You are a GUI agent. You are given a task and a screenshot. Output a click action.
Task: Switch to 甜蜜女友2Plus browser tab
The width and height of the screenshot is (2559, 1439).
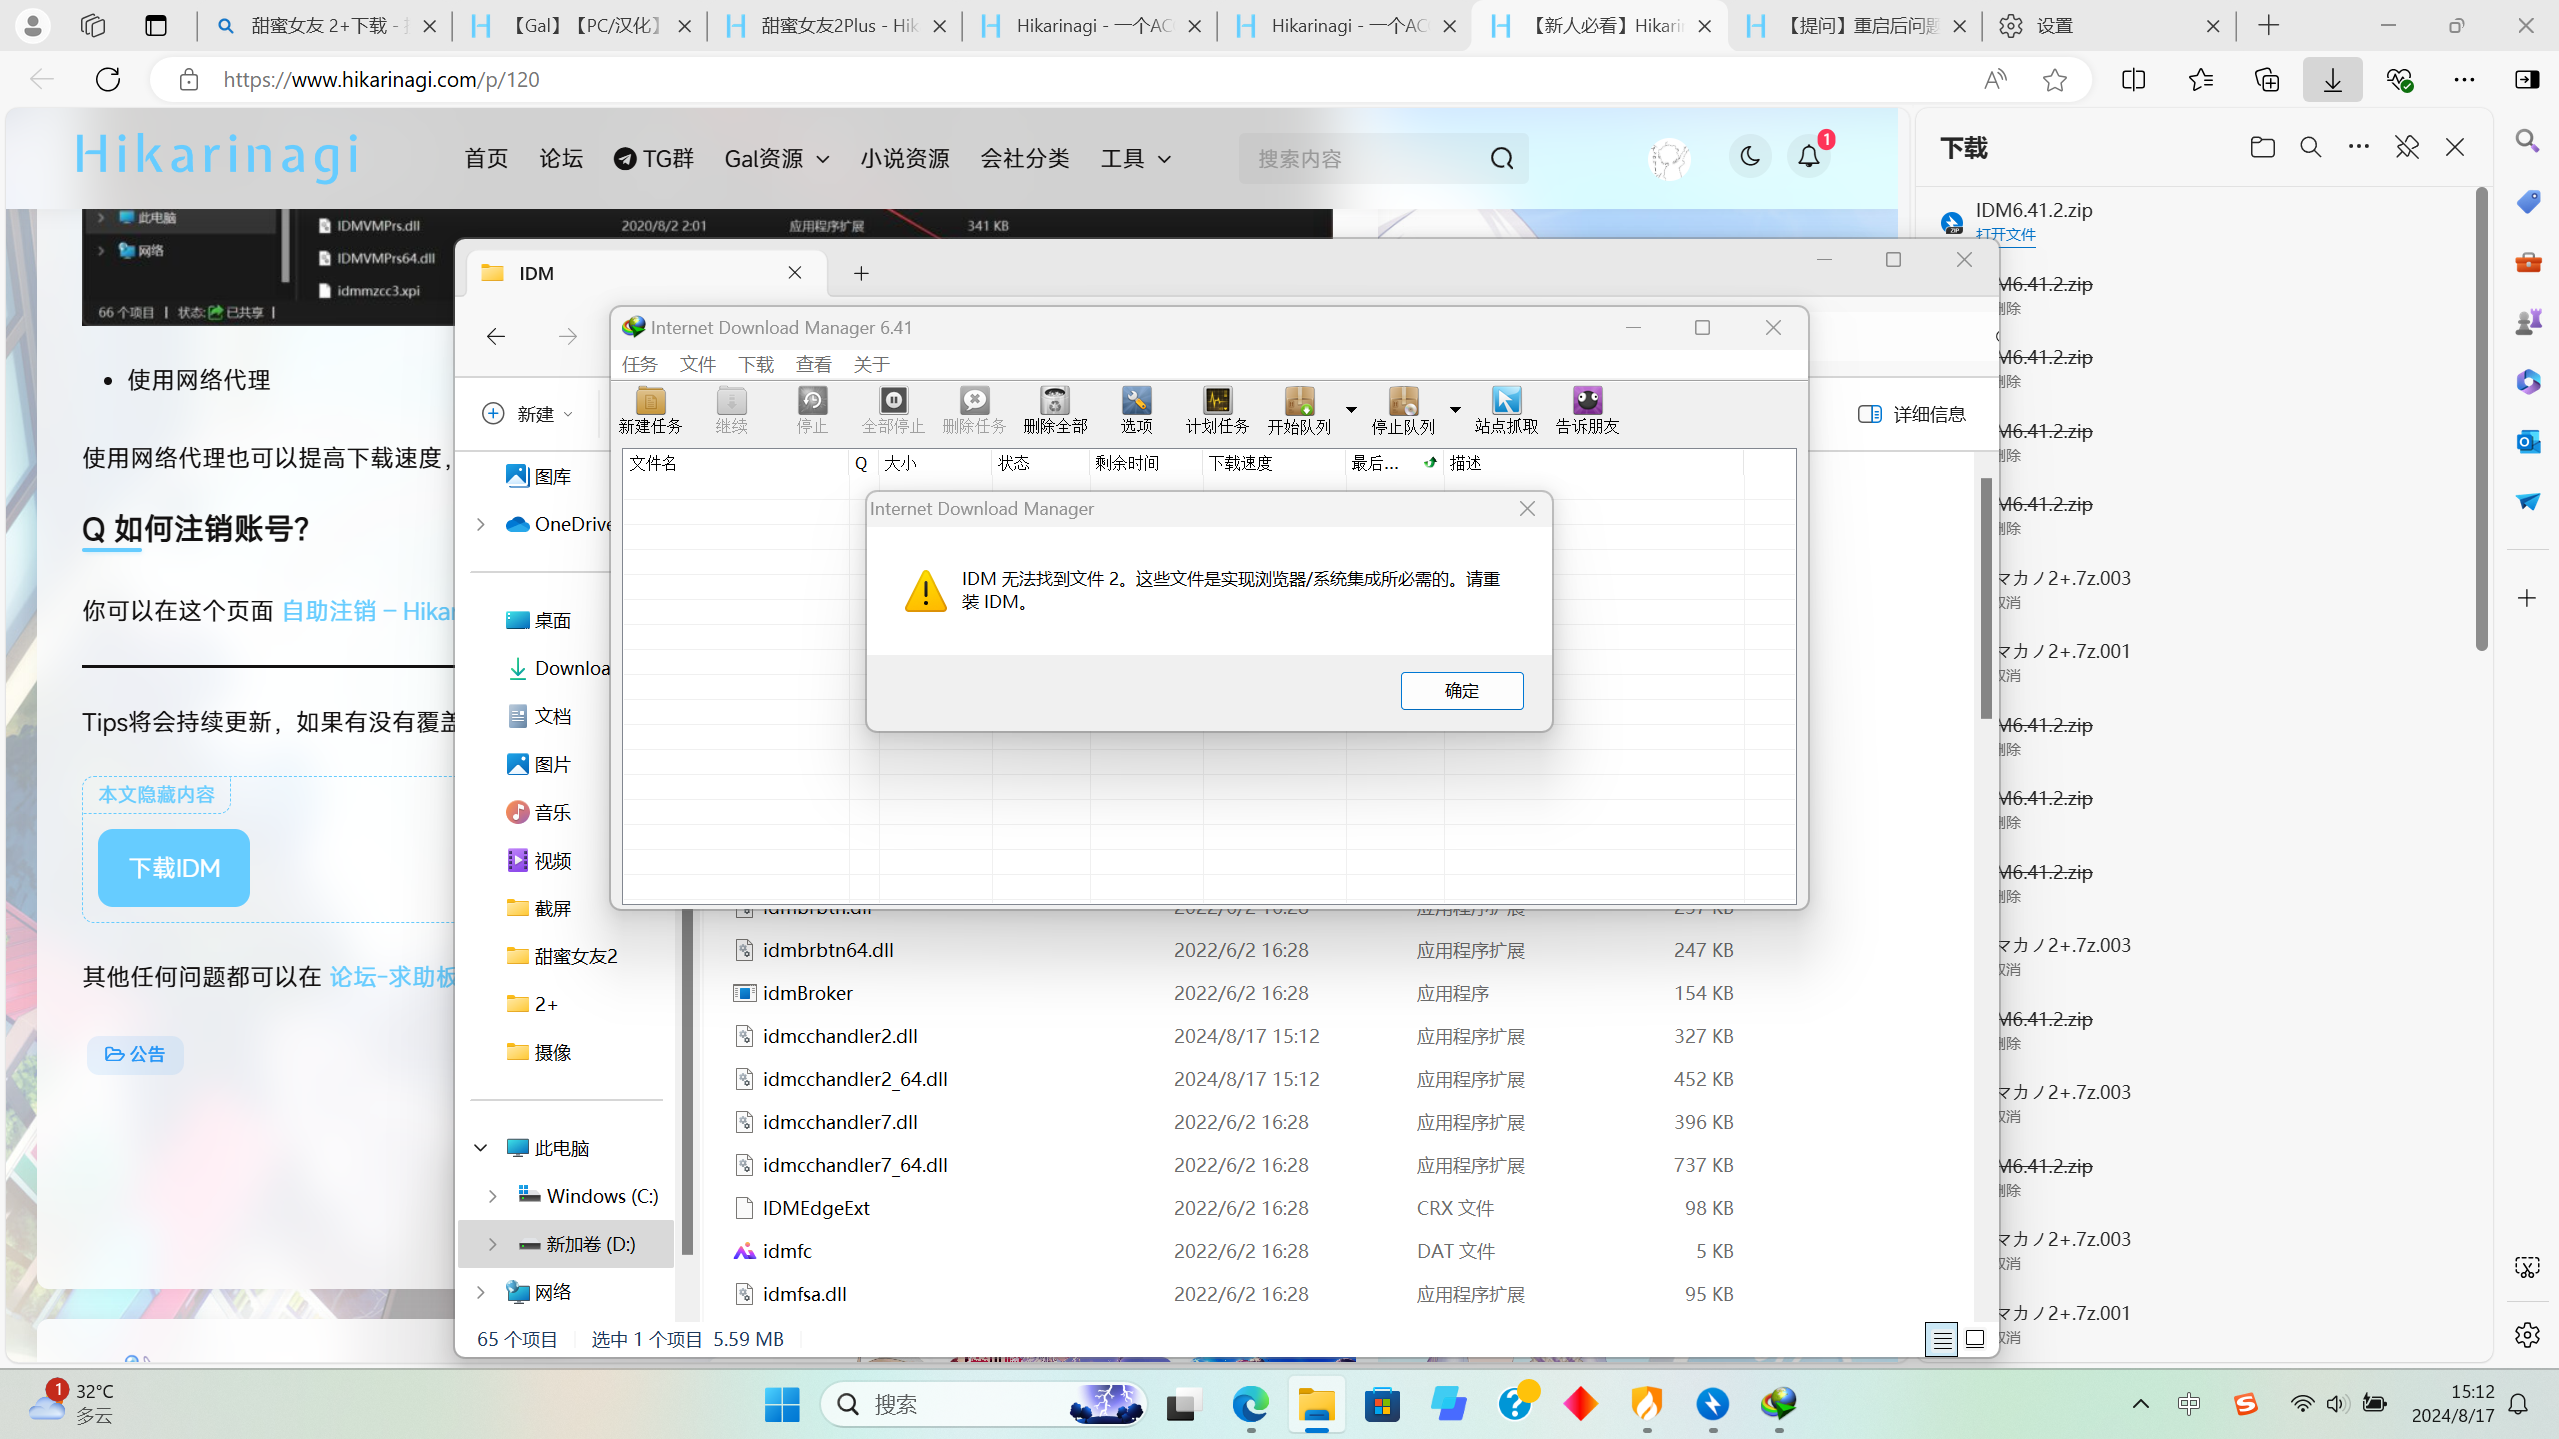pos(835,26)
